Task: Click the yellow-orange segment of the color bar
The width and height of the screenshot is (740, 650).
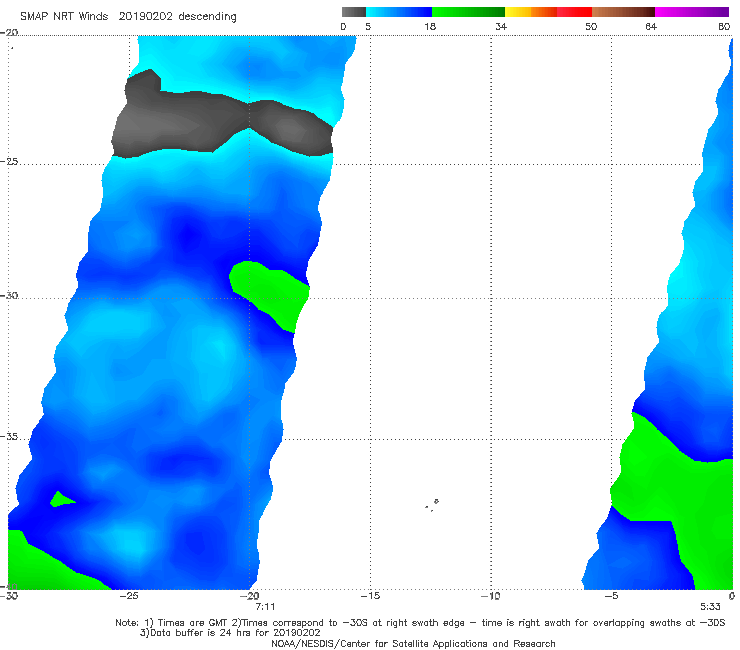Action: click(531, 12)
